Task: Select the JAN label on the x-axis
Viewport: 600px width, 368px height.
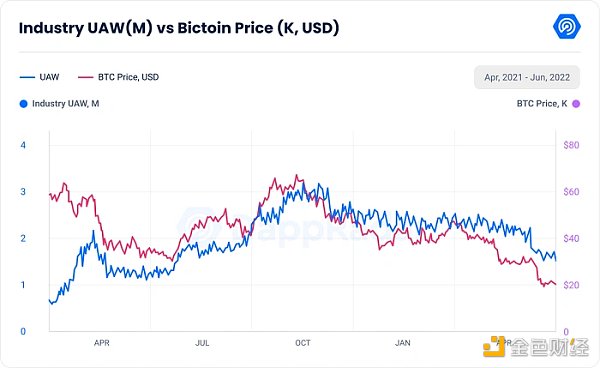Action: 403,343
